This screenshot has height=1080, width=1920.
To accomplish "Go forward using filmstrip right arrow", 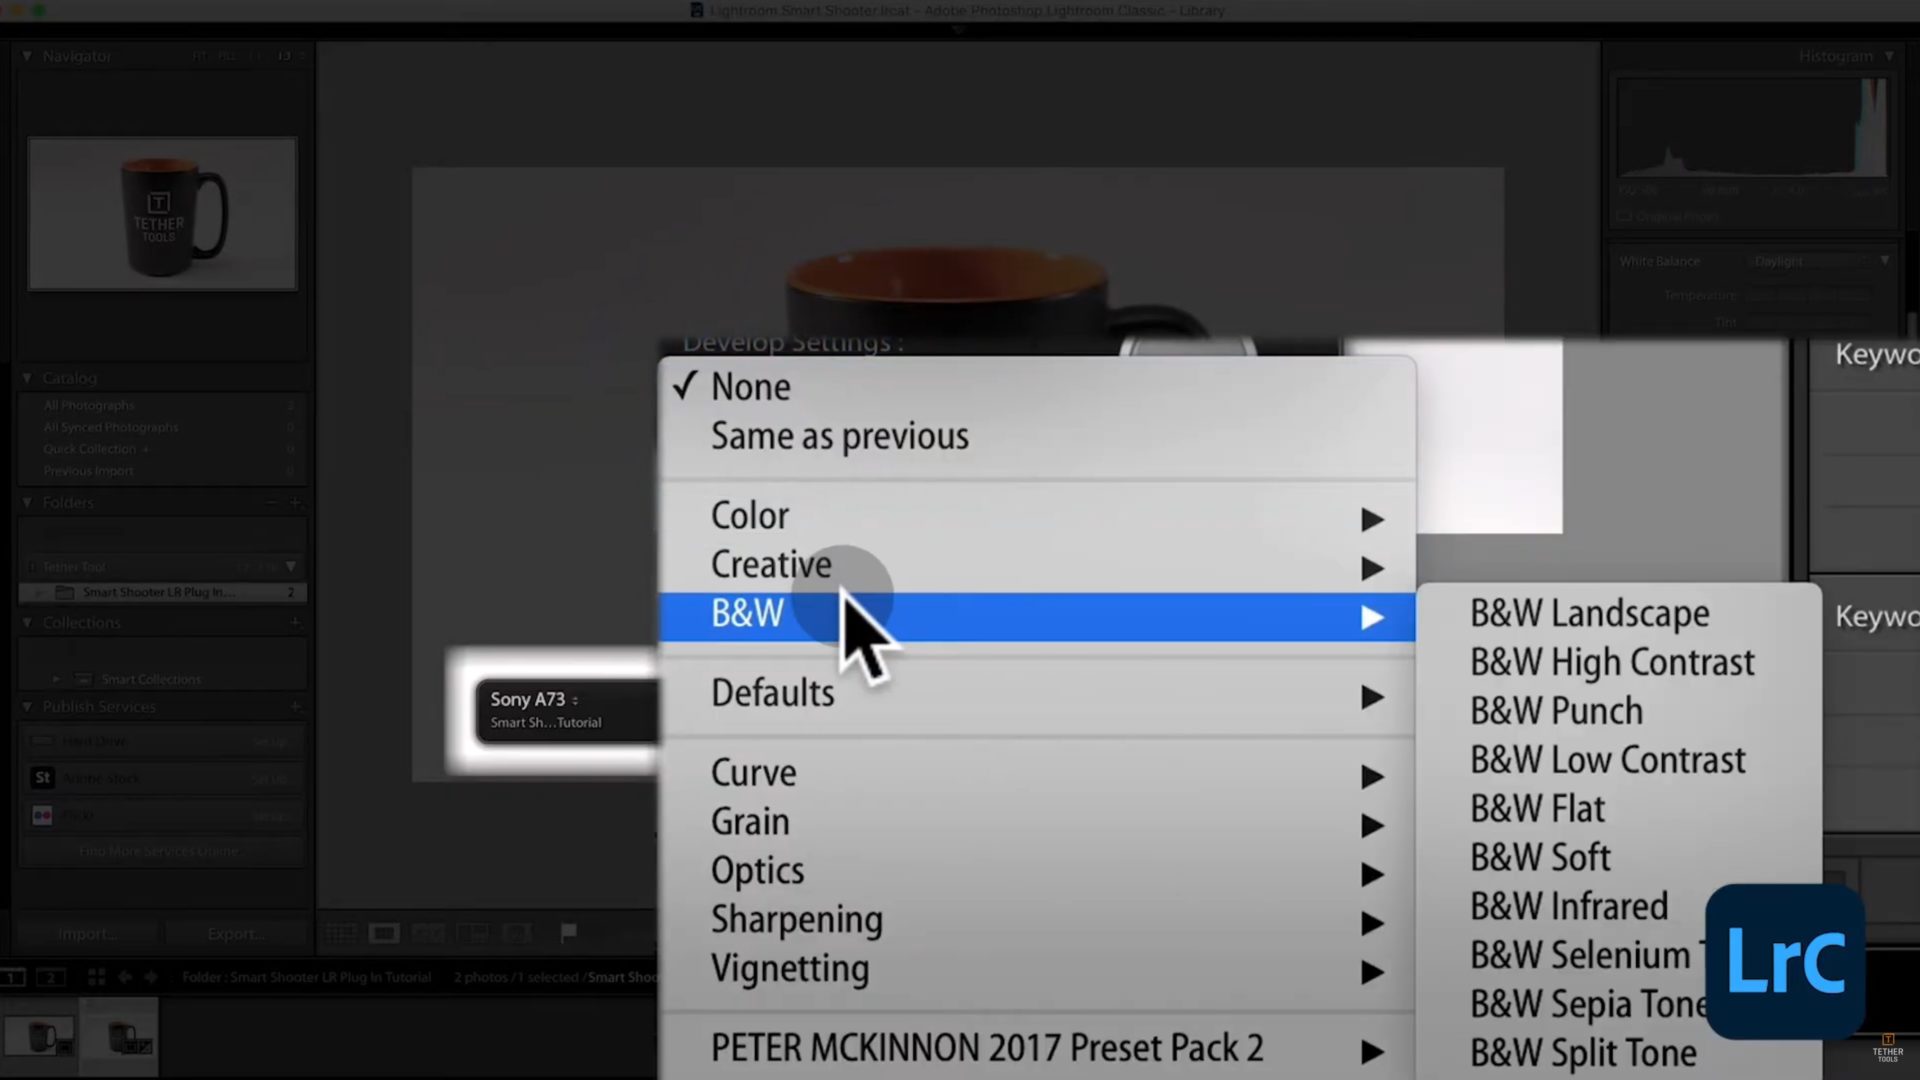I will coord(151,977).
